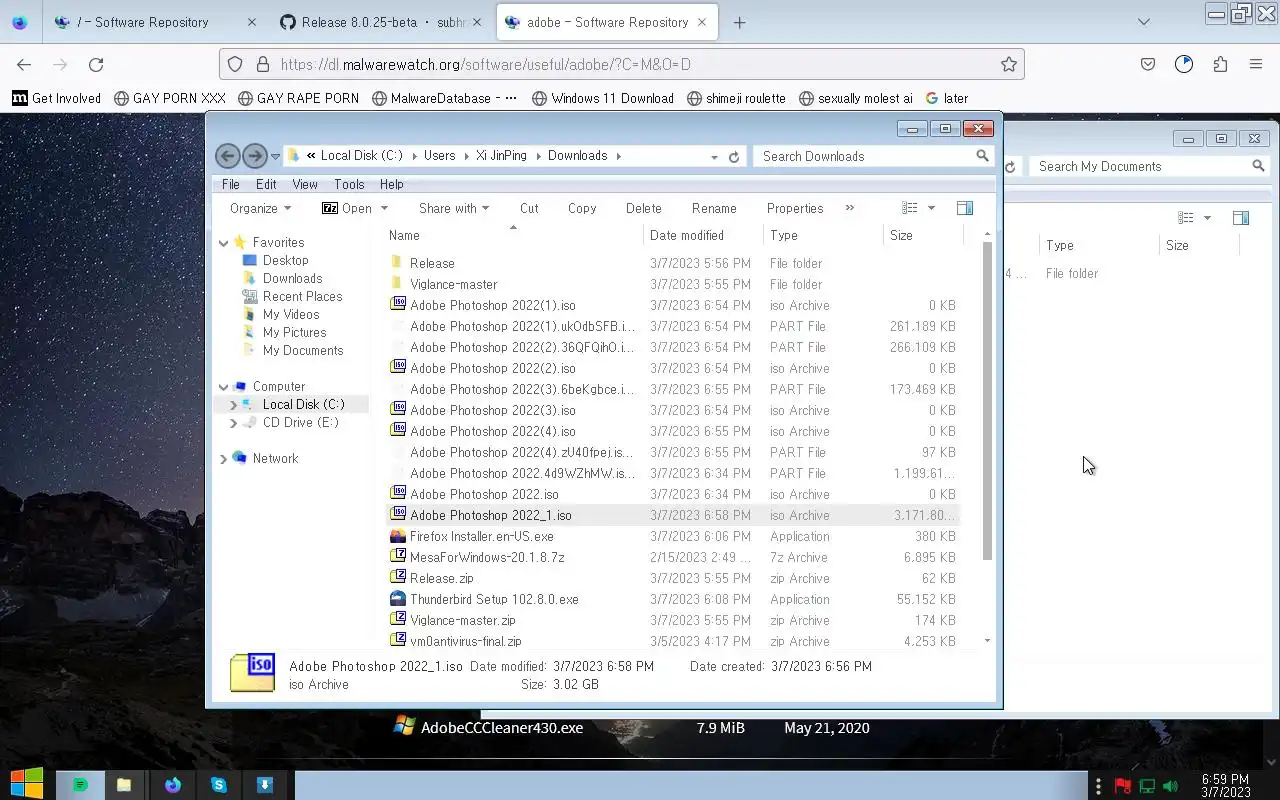Collapse the Favorites tree section
This screenshot has width=1280, height=800.
pos(224,243)
